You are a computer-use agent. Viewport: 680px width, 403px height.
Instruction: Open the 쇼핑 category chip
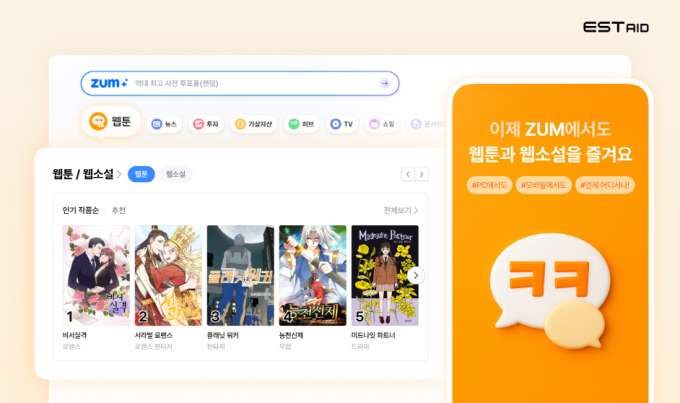click(x=382, y=124)
